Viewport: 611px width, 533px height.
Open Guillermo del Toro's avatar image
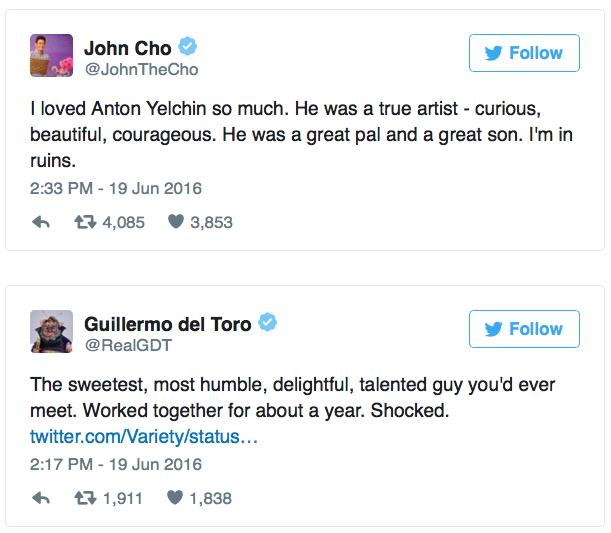pos(51,331)
